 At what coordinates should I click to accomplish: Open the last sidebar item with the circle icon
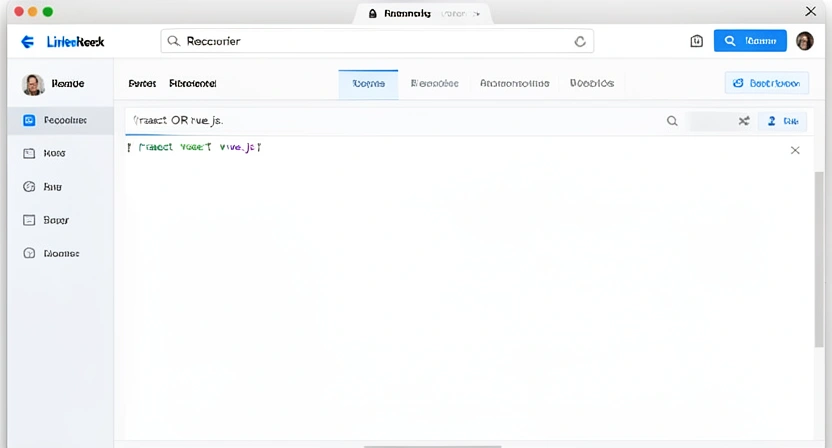56,254
